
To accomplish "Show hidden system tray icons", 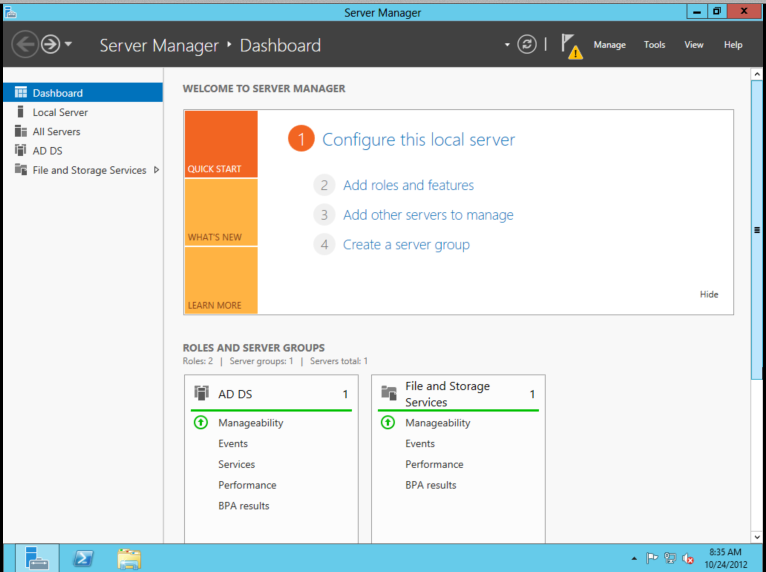I will point(634,558).
